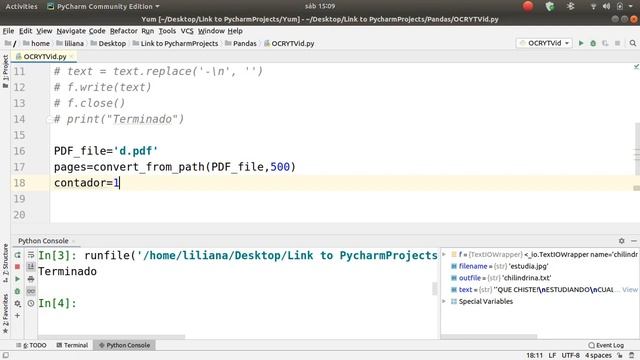This screenshot has width=640, height=360.
Task: Toggle the 1: Project side tool window
Action: point(5,72)
